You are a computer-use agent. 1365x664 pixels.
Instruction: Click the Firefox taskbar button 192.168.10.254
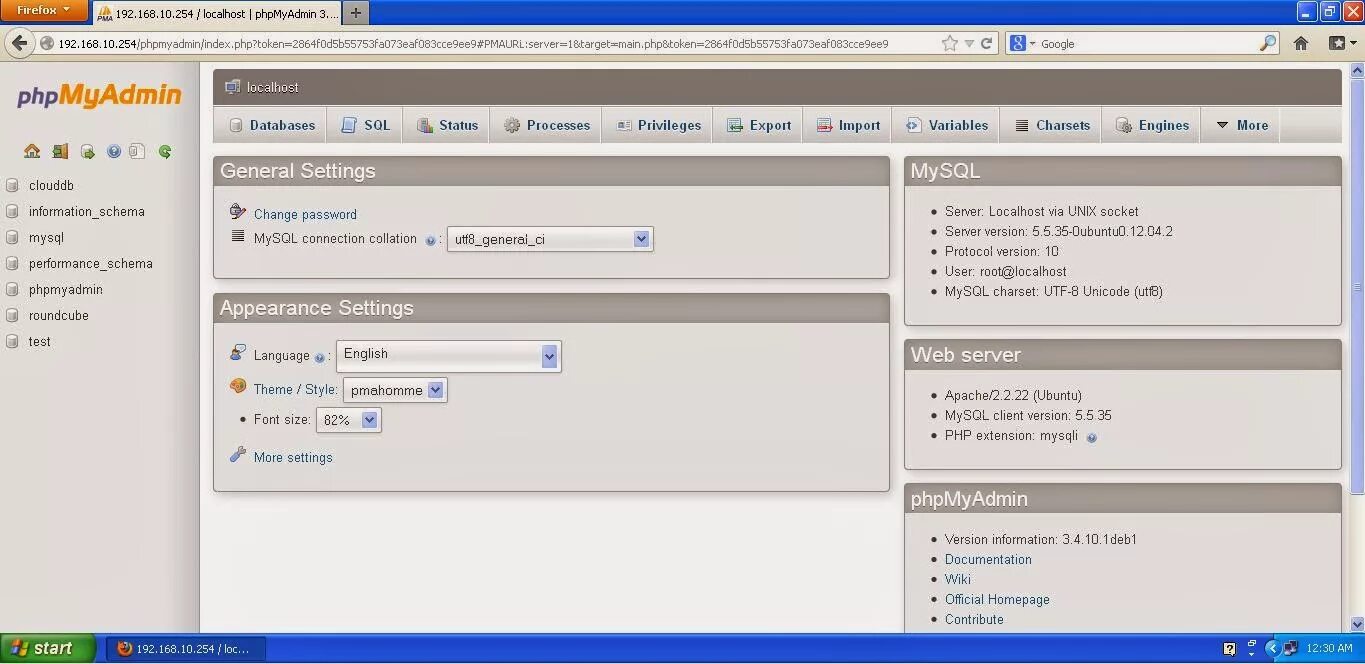pos(187,648)
